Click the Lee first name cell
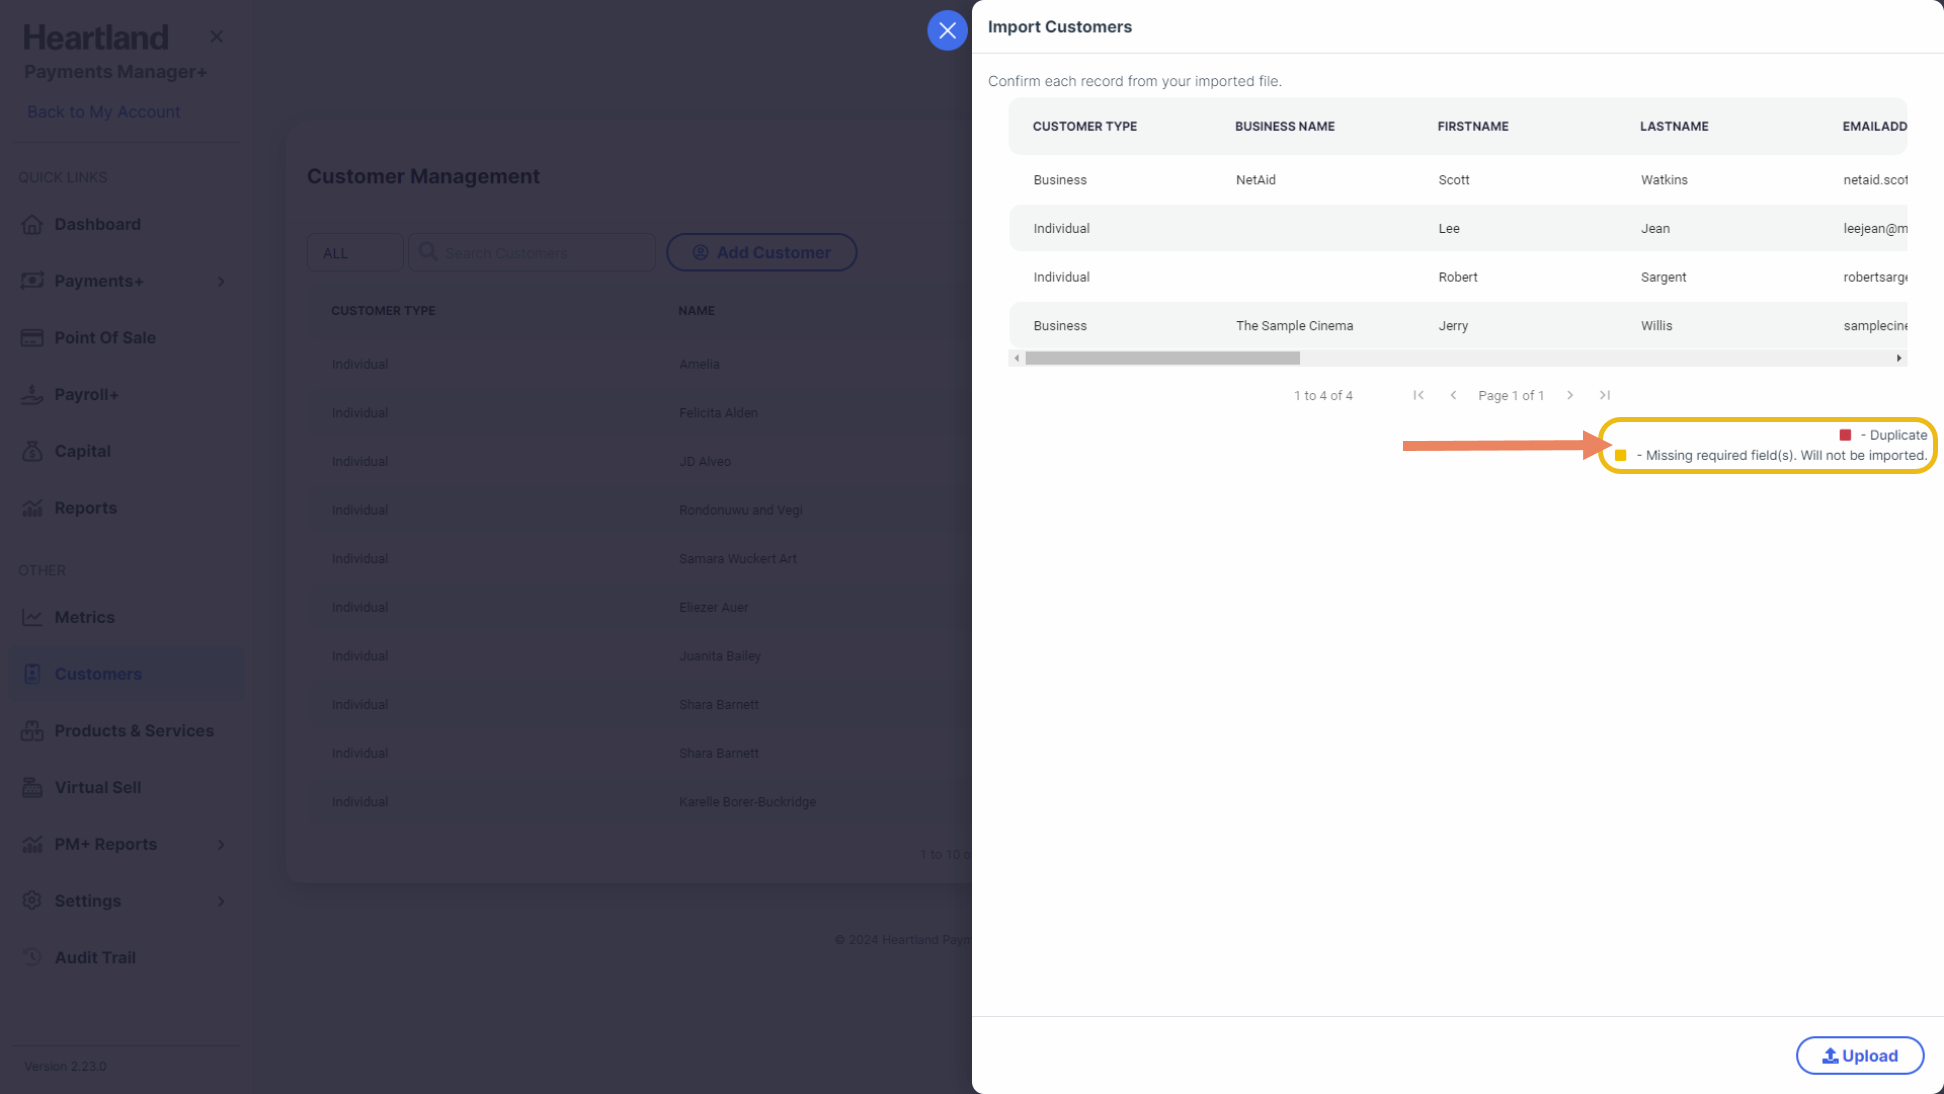1944x1094 pixels. click(x=1448, y=229)
